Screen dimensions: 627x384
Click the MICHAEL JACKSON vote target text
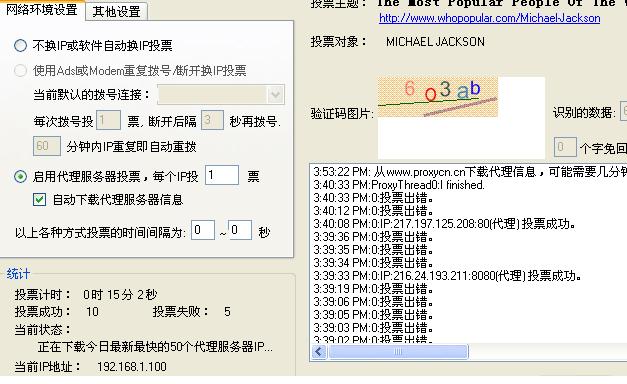tap(435, 42)
